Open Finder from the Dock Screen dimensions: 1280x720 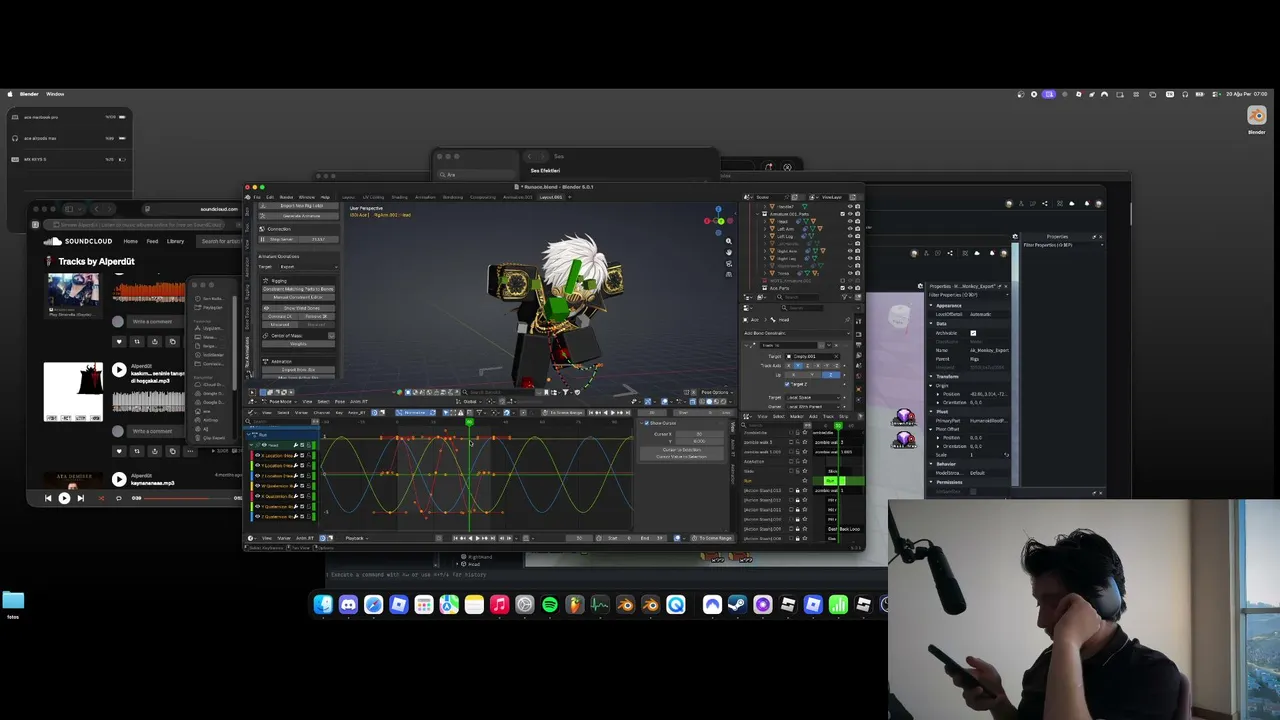pos(323,604)
